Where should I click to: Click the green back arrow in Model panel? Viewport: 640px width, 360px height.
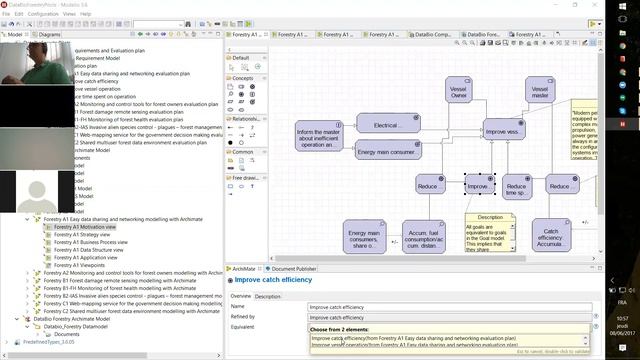(x=140, y=35)
